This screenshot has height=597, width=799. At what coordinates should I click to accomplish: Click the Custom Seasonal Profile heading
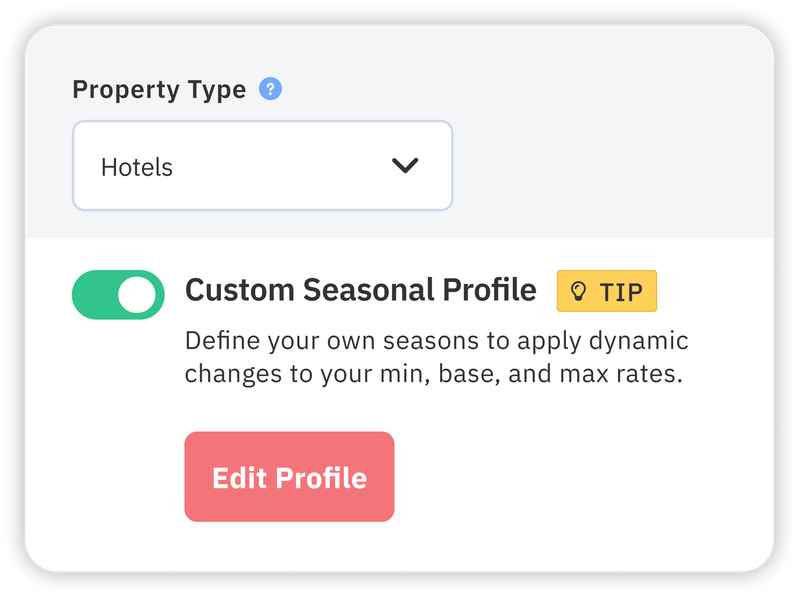361,290
